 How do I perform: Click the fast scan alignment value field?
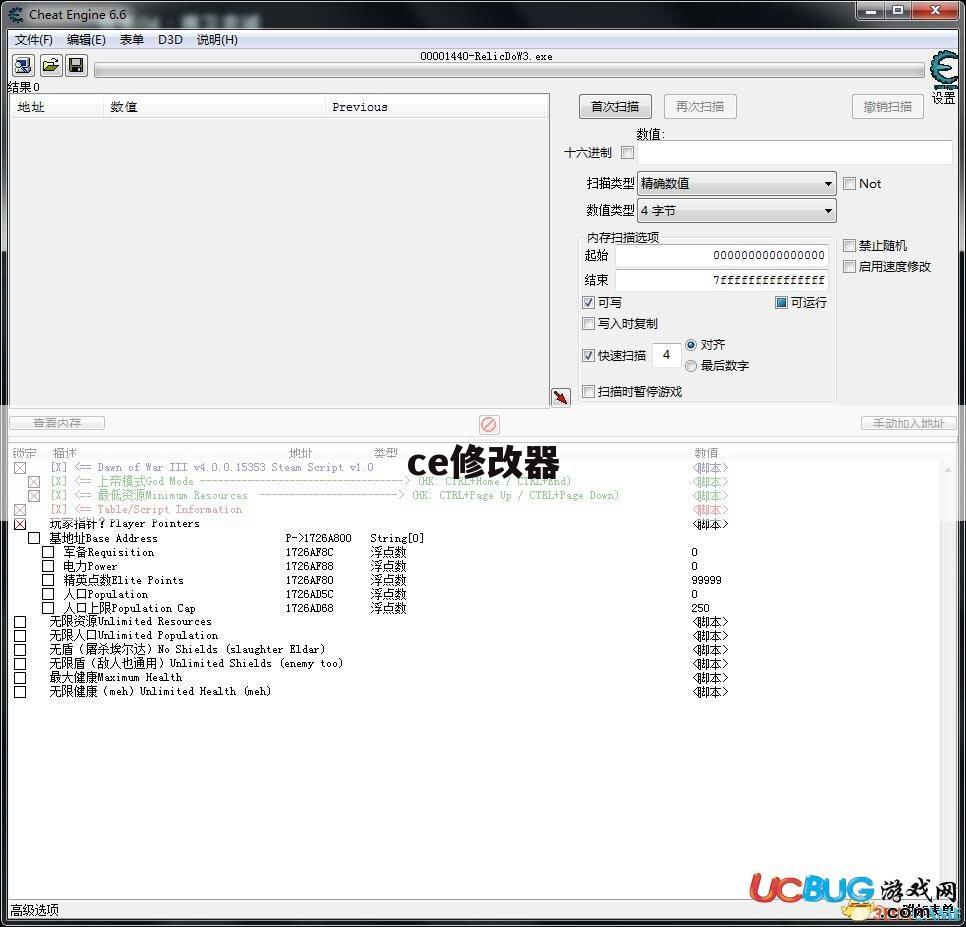(x=667, y=355)
